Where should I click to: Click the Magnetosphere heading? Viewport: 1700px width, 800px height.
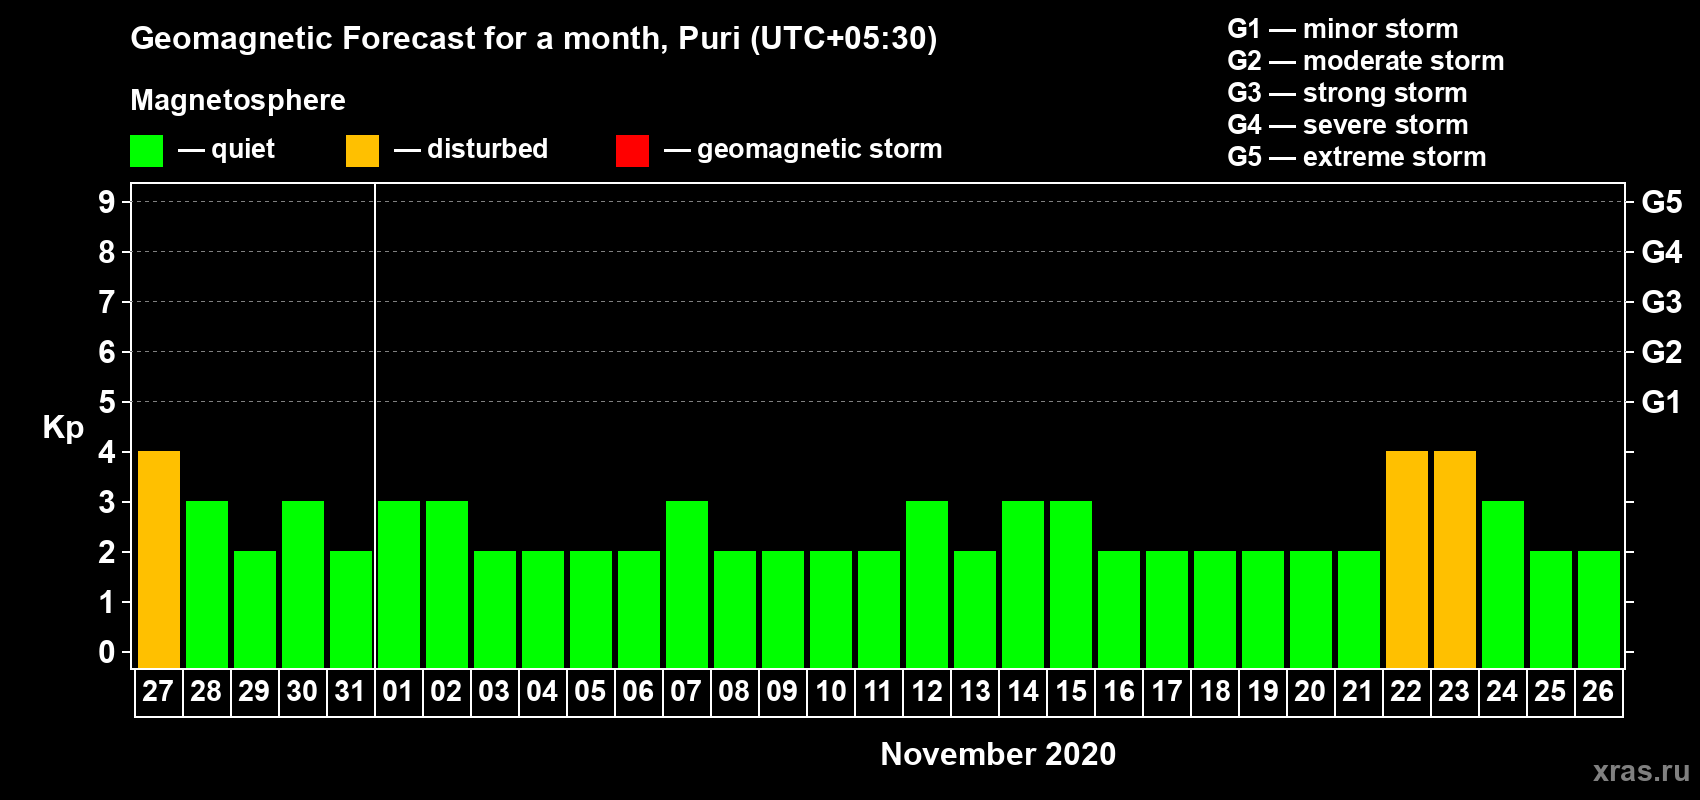click(238, 100)
